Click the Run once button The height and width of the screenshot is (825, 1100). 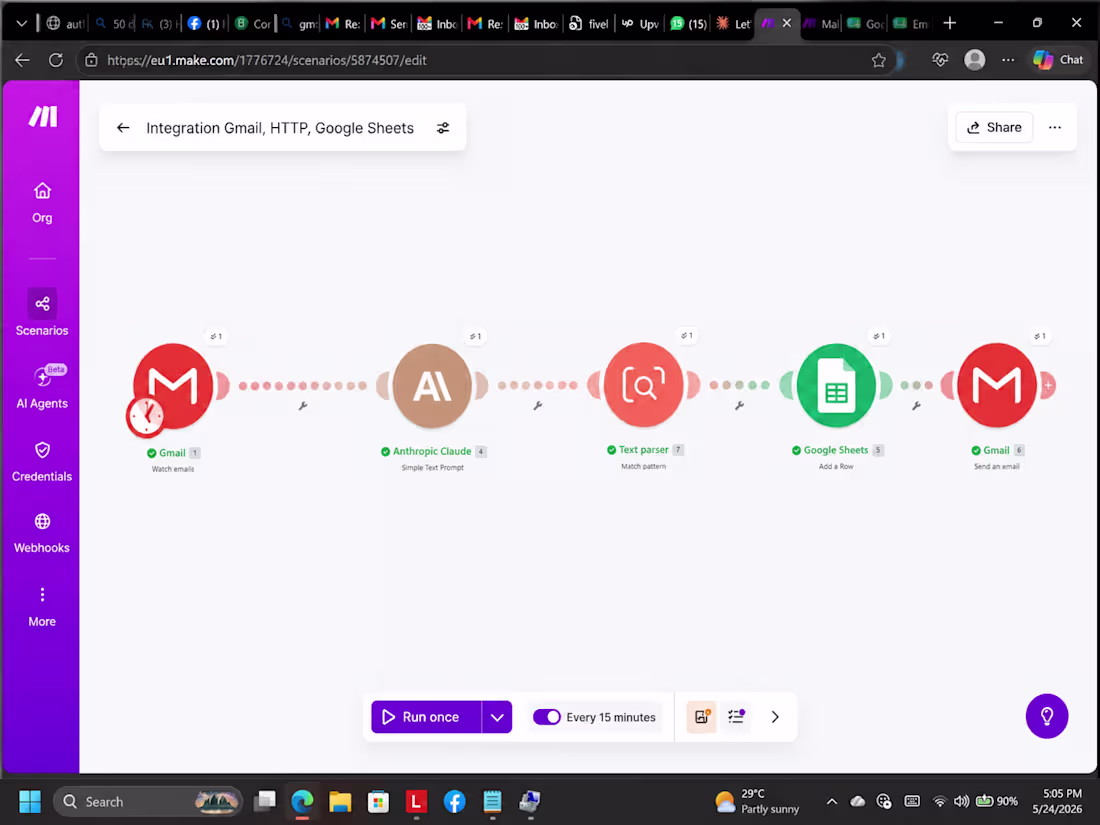pos(426,717)
